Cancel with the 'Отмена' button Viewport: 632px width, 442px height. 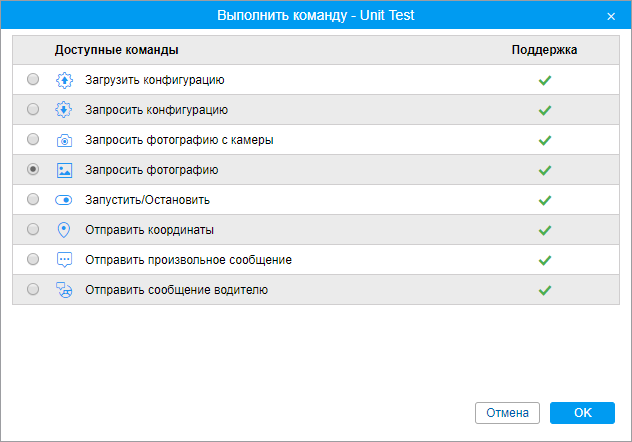pos(507,413)
